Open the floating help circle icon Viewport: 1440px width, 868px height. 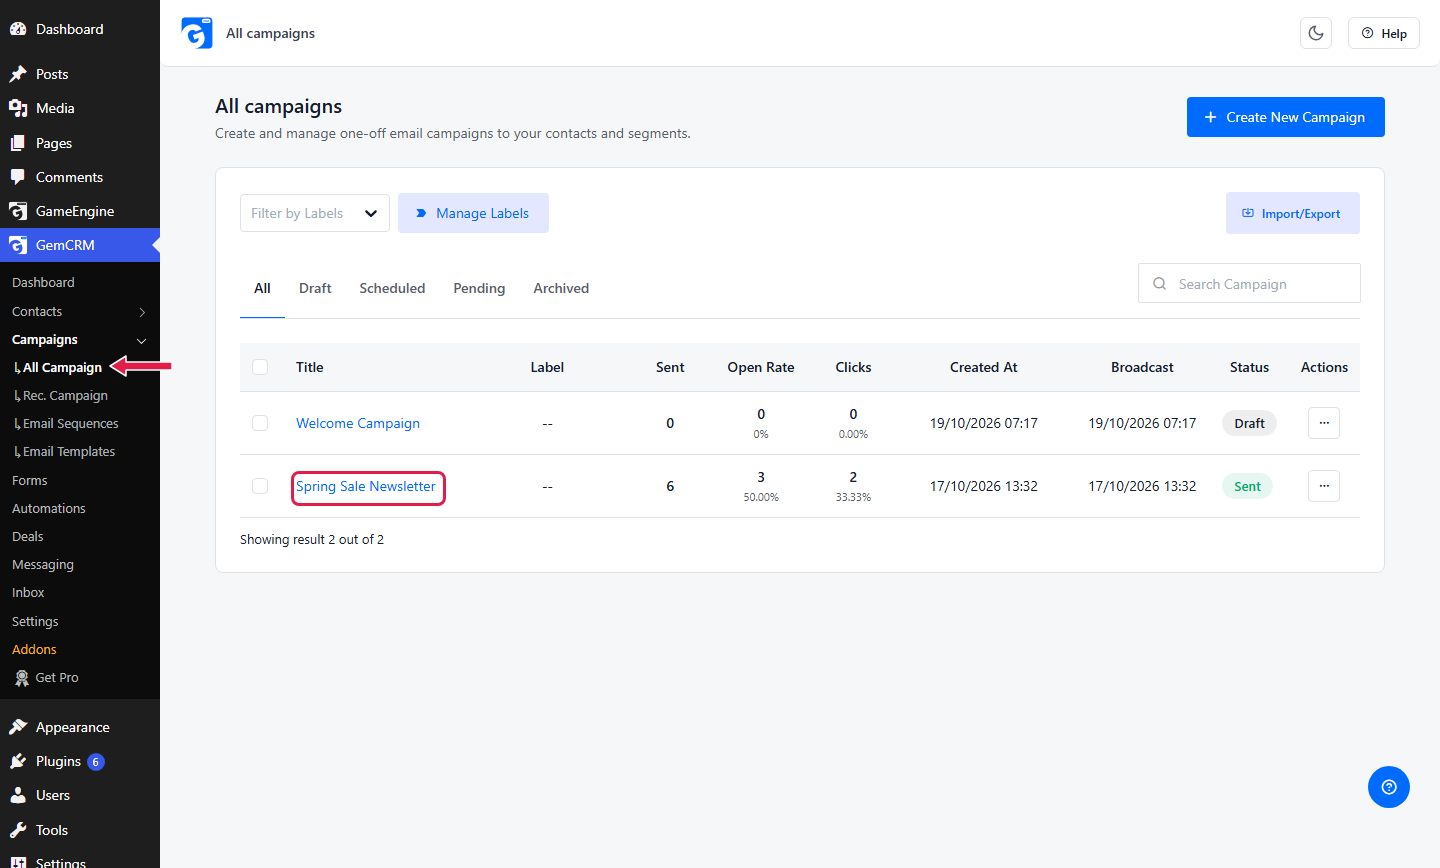tap(1389, 787)
